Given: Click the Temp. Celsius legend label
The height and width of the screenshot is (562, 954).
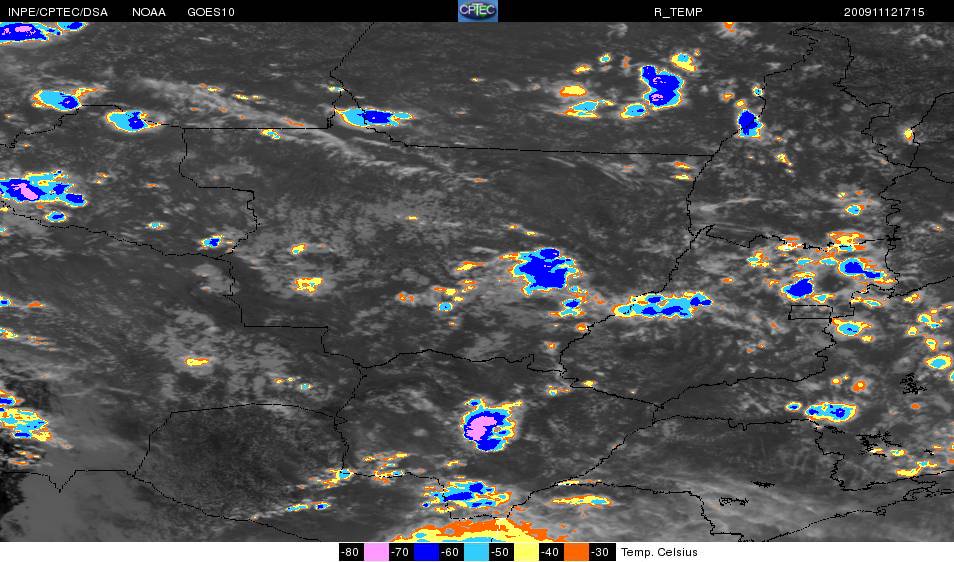Looking at the screenshot, I should [659, 552].
